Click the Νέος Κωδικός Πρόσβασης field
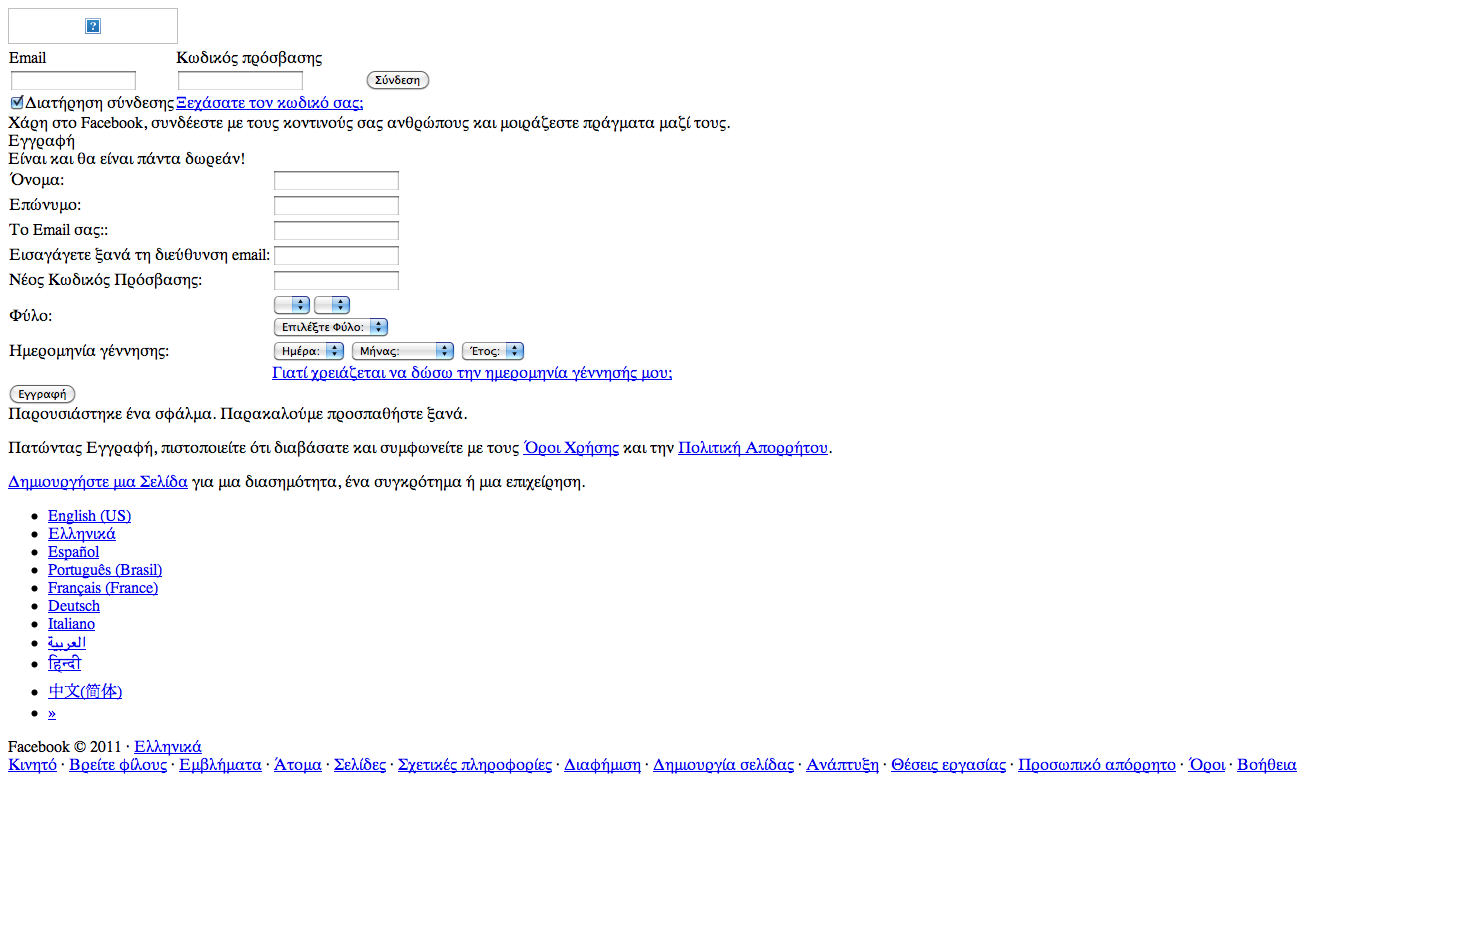Image resolution: width=1465 pixels, height=933 pixels. coord(336,280)
